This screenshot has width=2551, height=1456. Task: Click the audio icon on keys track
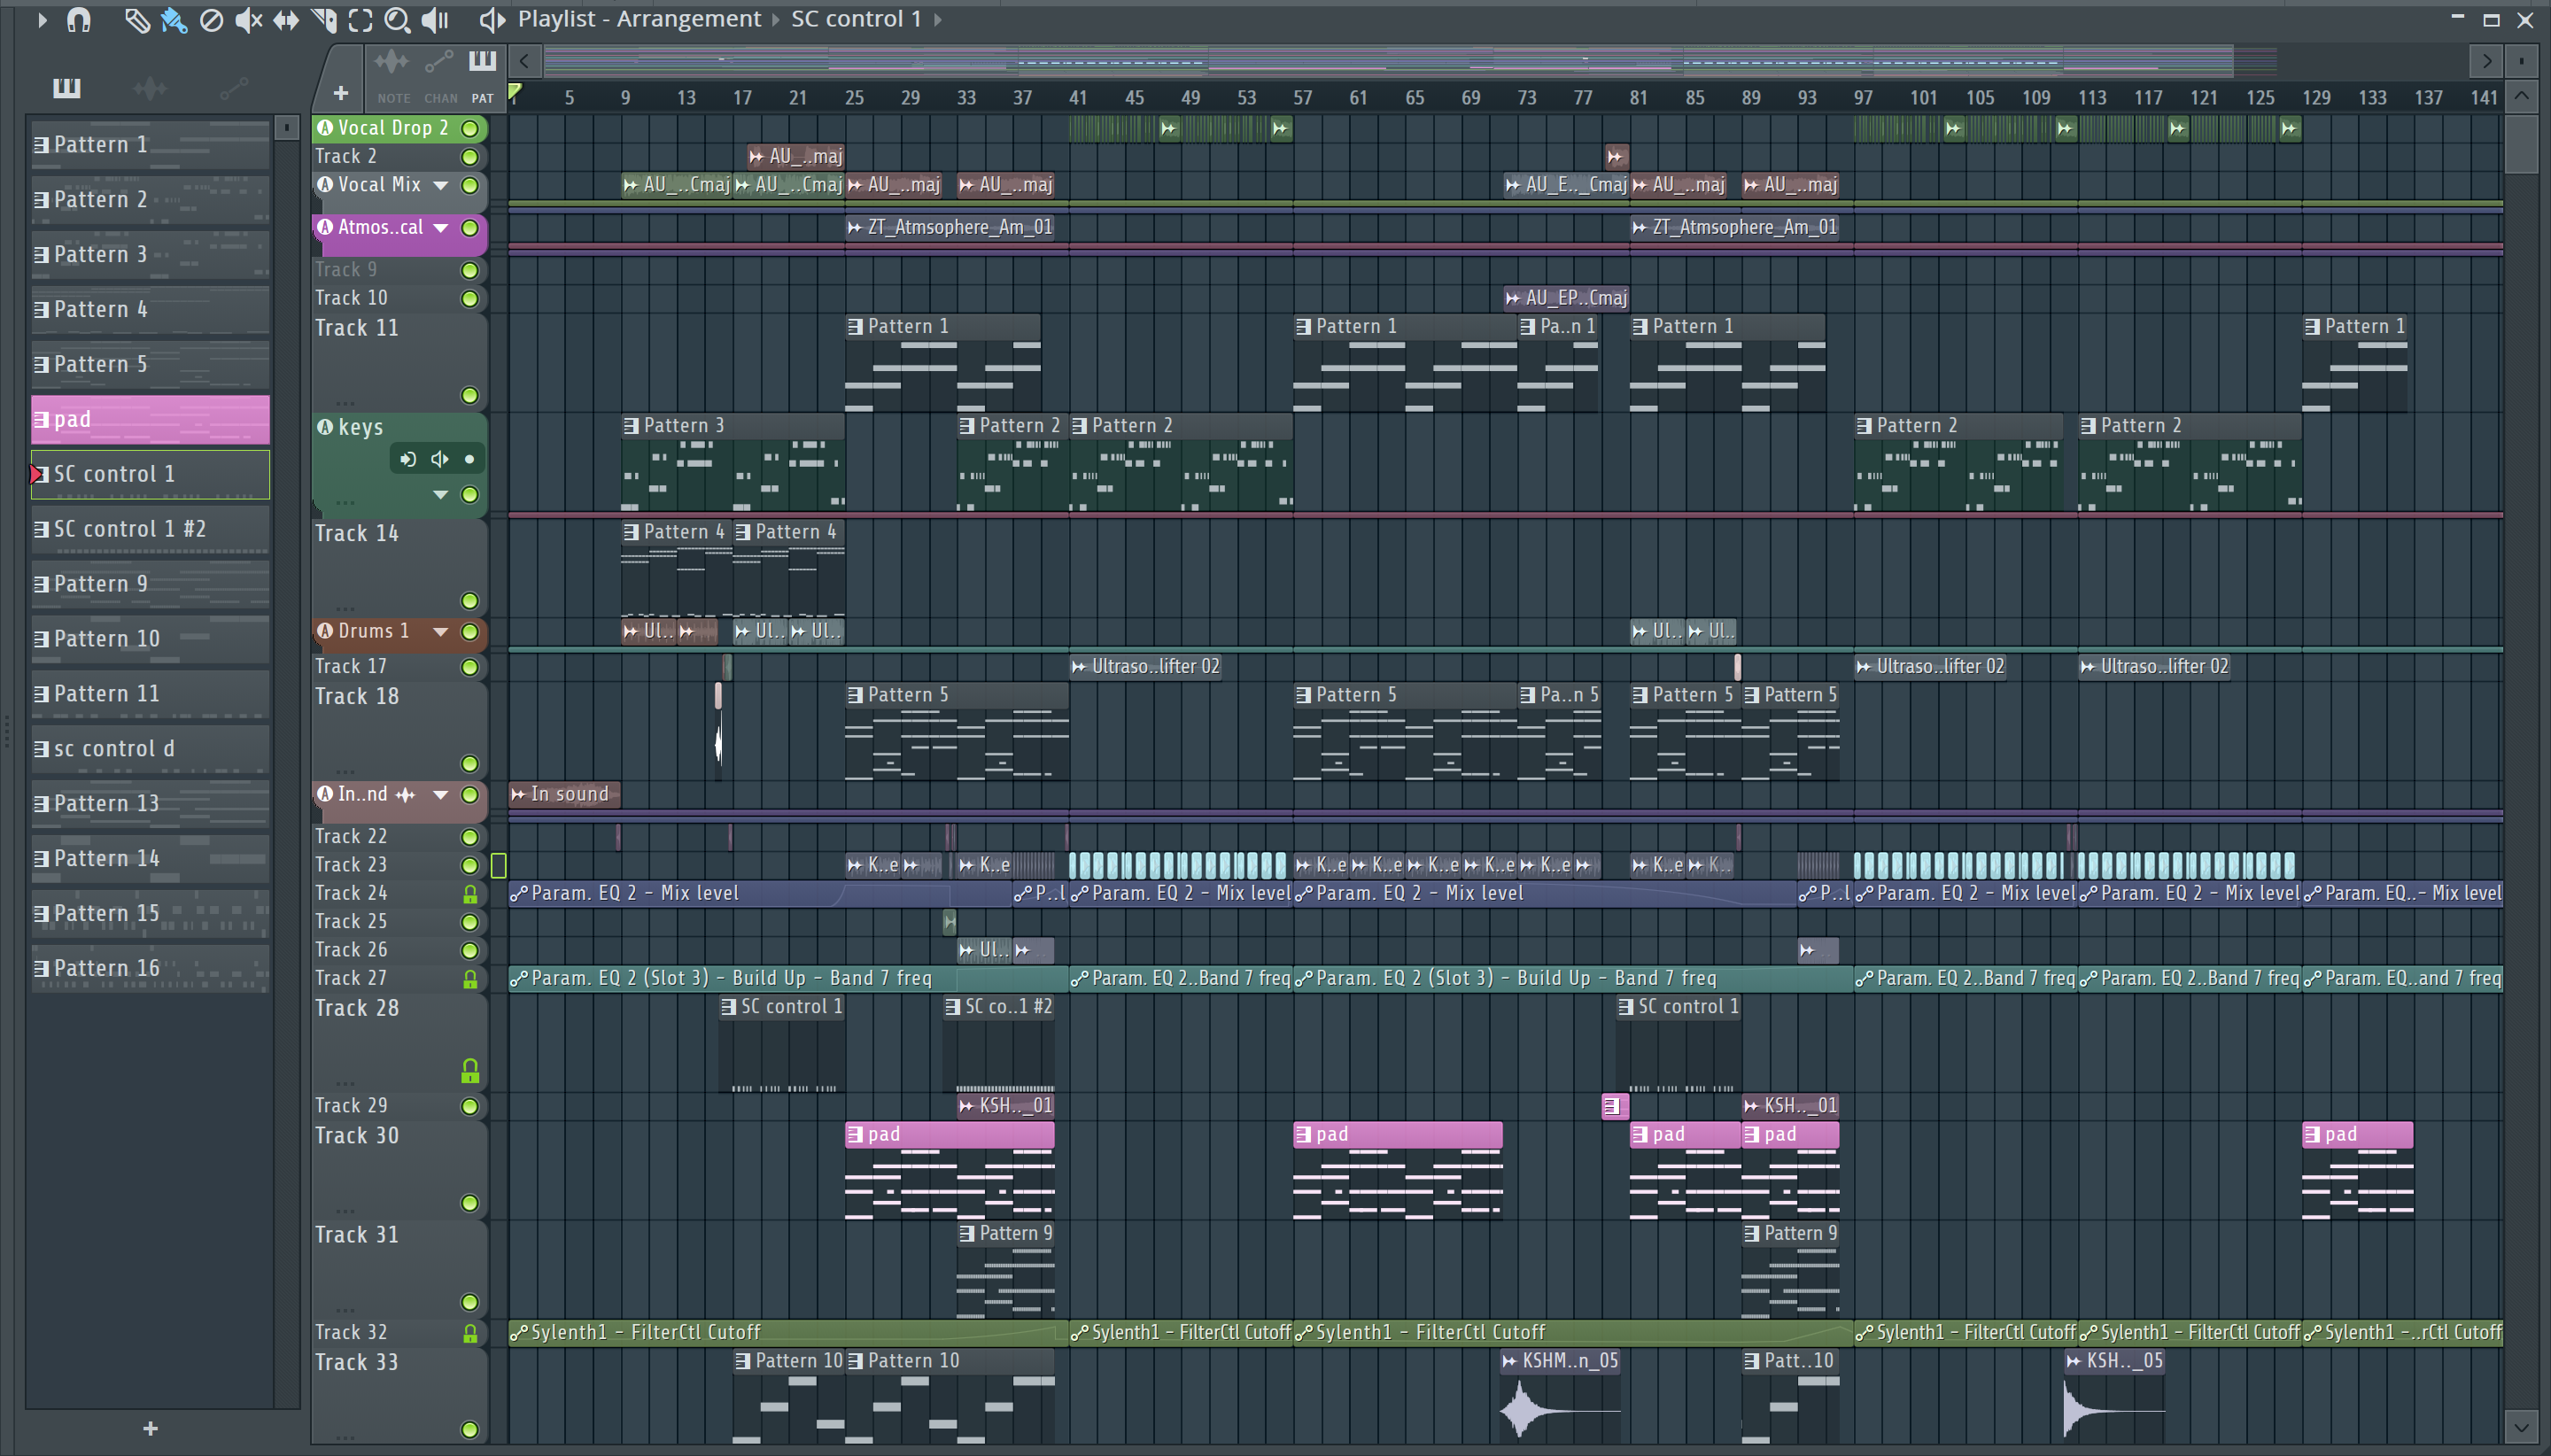pos(408,459)
